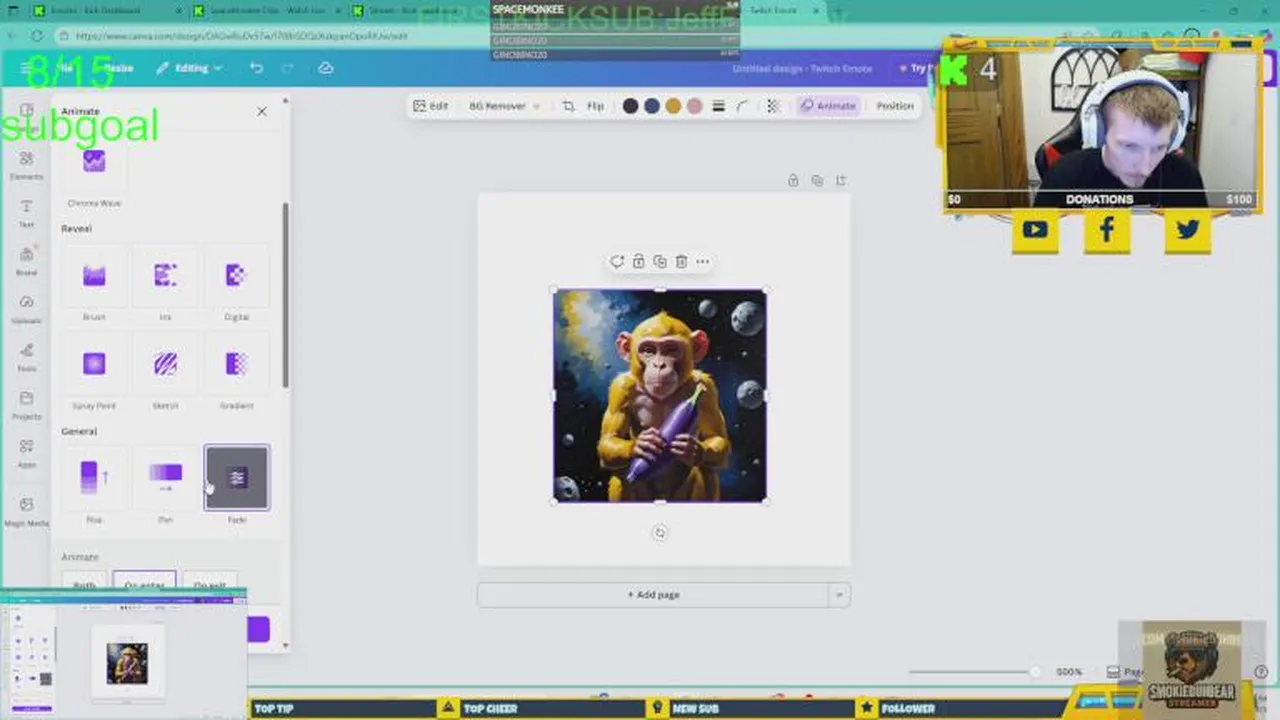1280x720 pixels.
Task: Close the Animate panel
Action: 262,111
